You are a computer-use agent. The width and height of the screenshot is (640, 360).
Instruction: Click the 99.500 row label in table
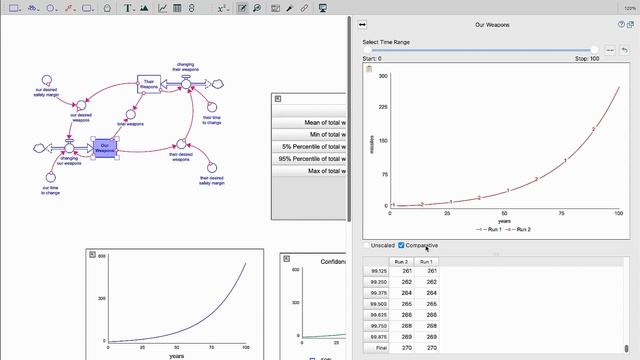pyautogui.click(x=376, y=304)
